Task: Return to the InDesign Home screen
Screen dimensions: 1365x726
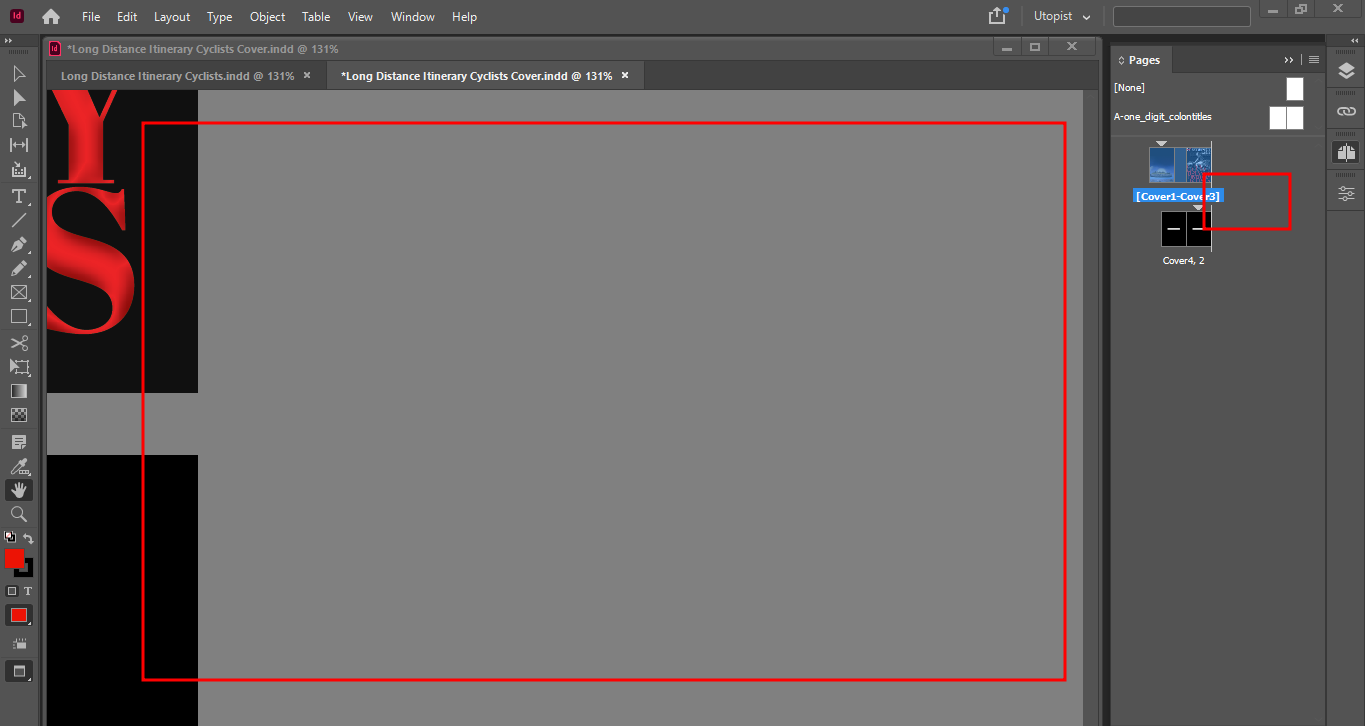Action: pos(50,16)
